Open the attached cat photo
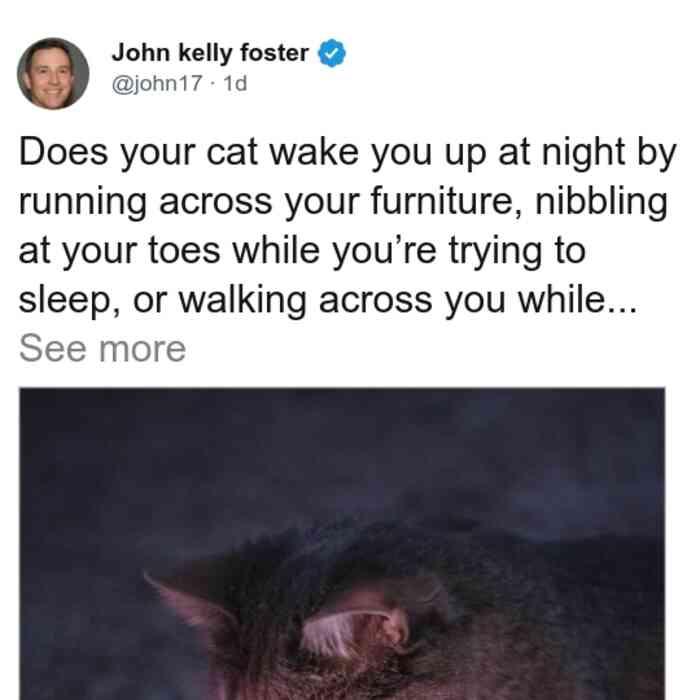The width and height of the screenshot is (700, 700). click(x=342, y=543)
